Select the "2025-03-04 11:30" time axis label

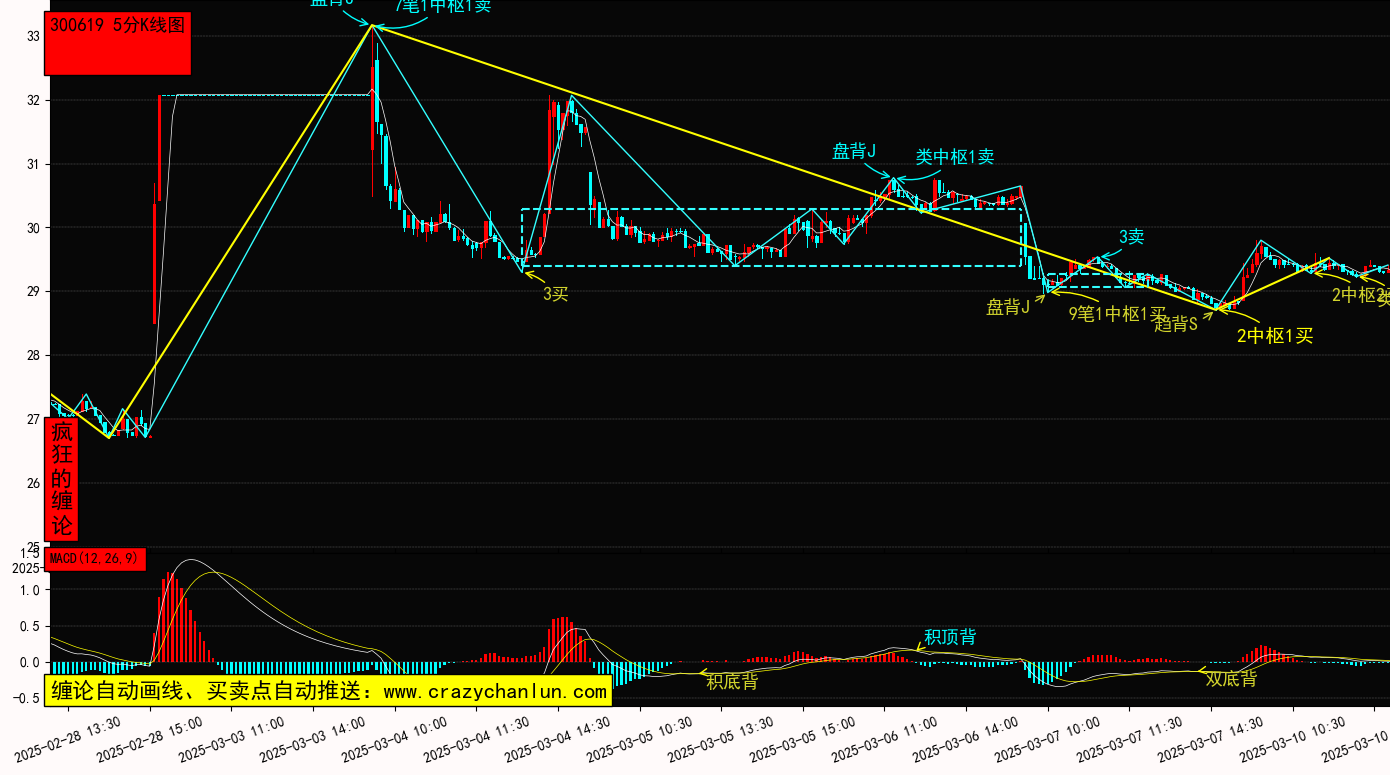tap(477, 739)
